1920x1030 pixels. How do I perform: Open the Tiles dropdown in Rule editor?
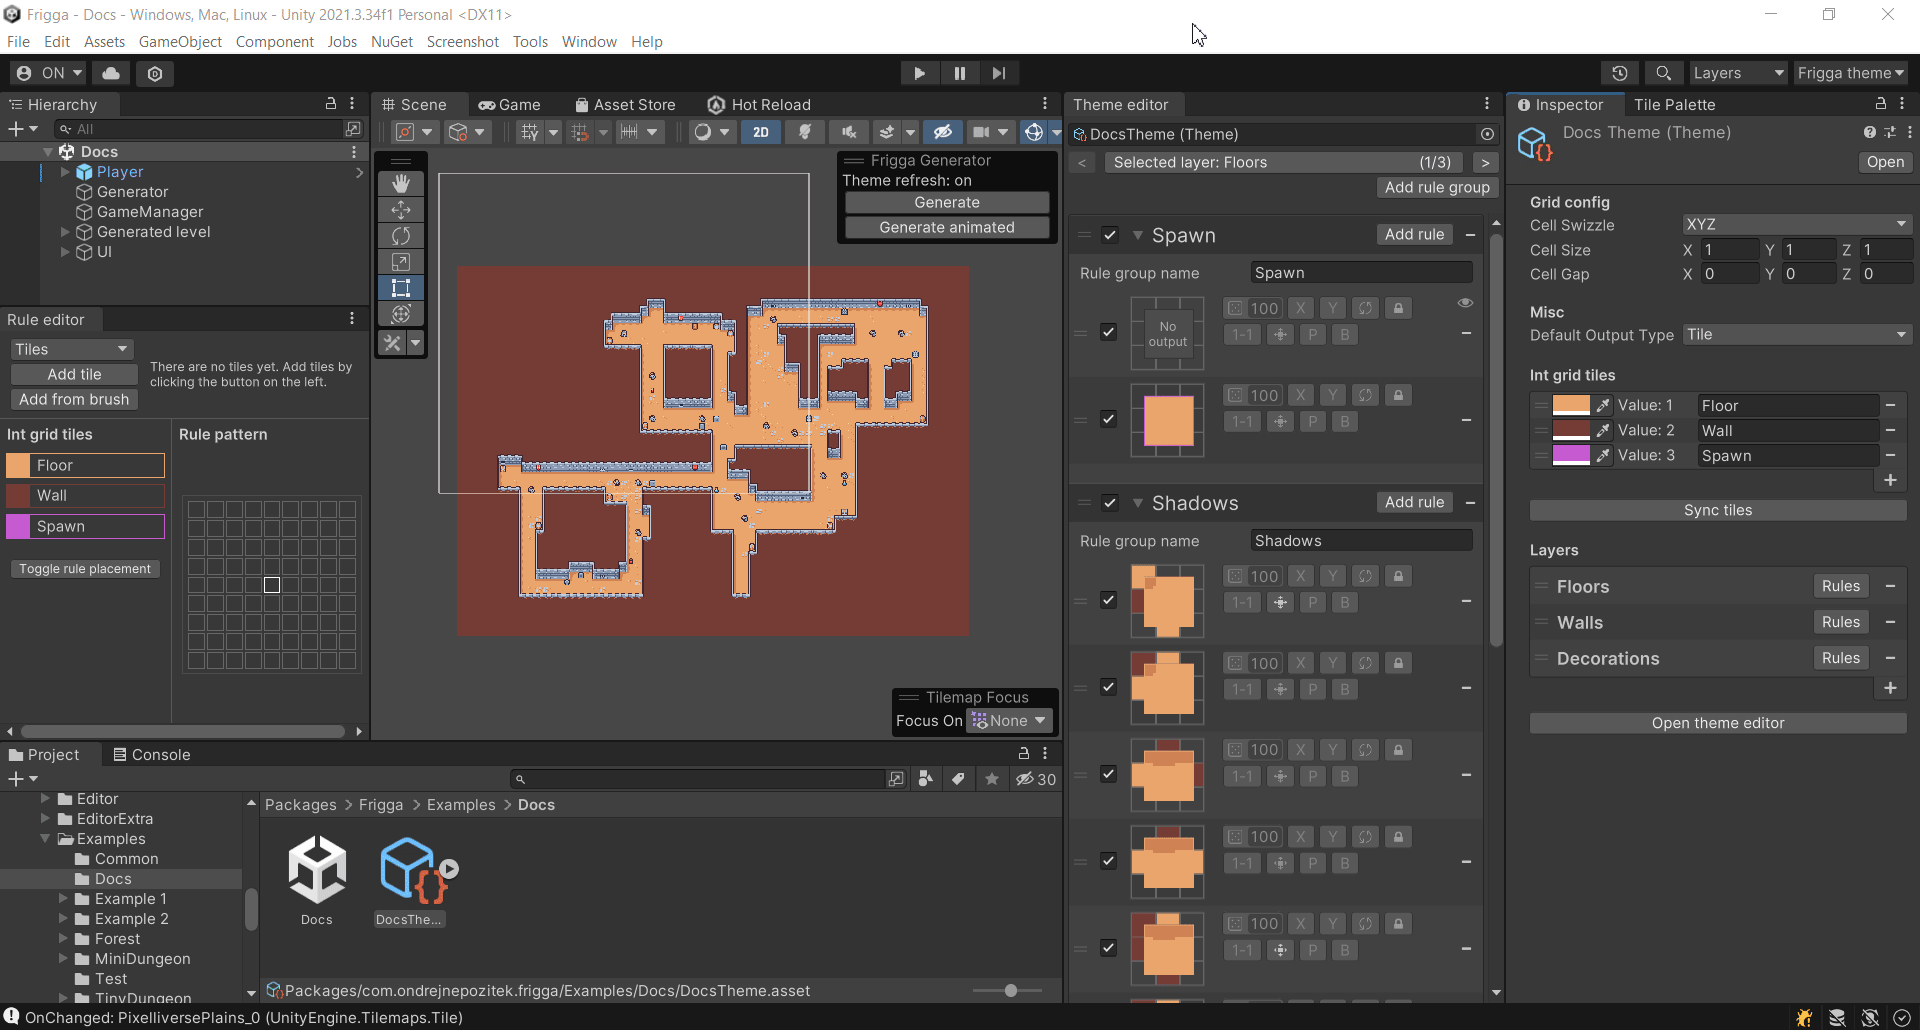tap(72, 349)
